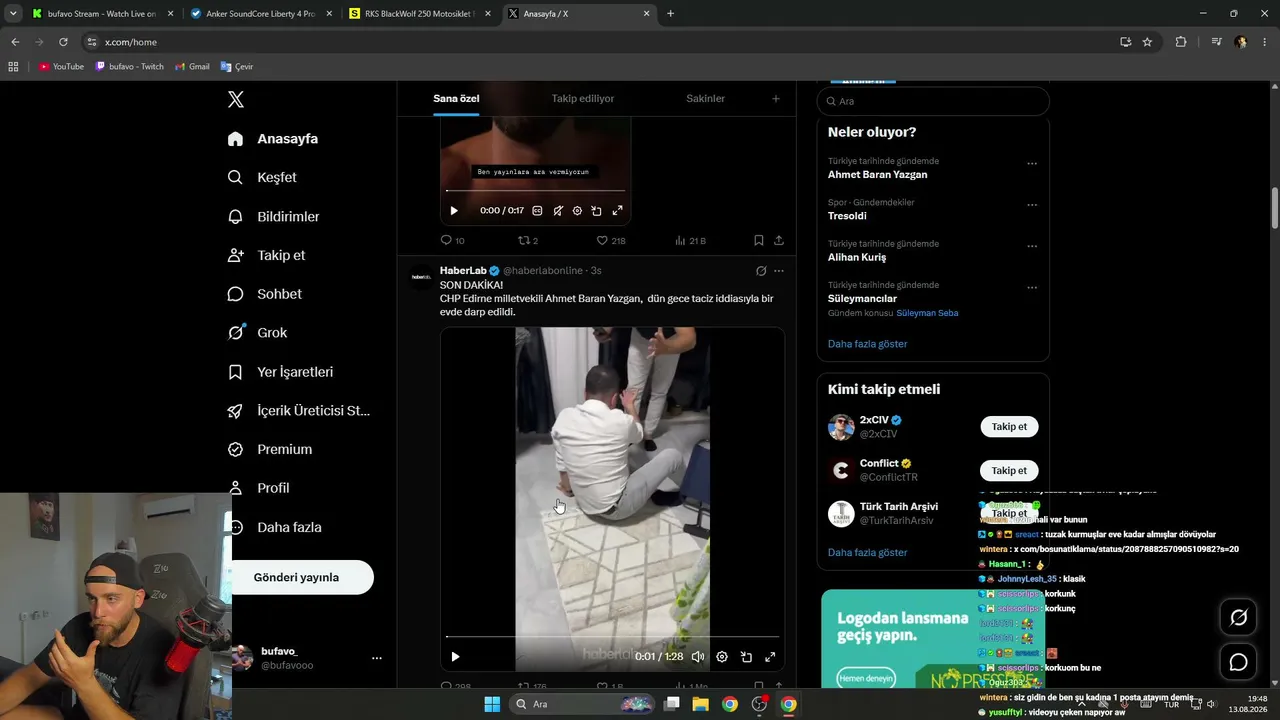Open the floating Grok button at right
This screenshot has height=720, width=1280.
[x=1238, y=618]
